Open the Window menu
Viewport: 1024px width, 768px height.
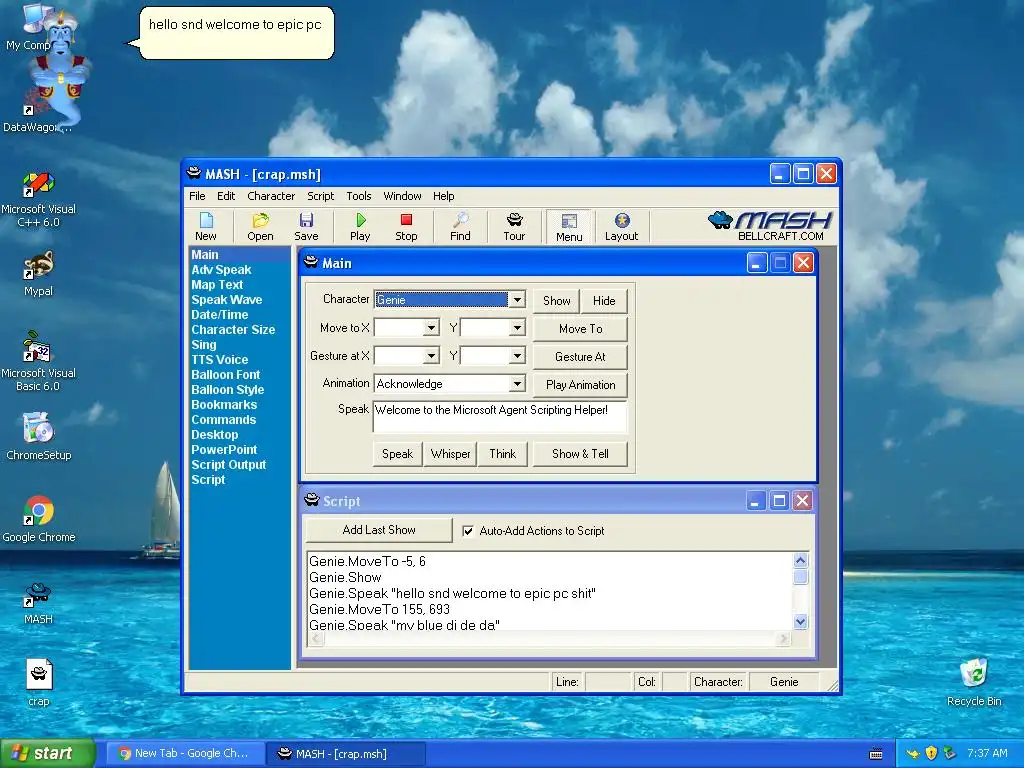402,196
